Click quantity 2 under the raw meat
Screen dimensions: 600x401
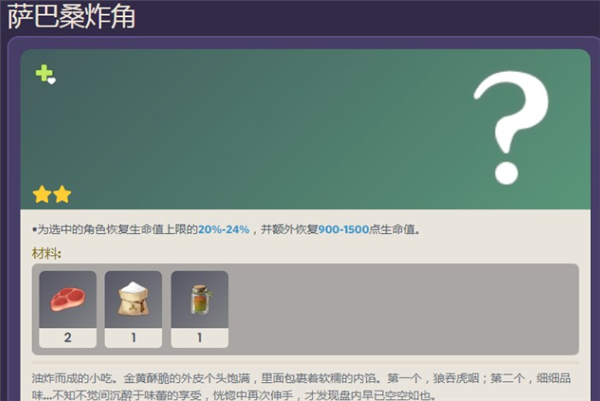tap(67, 337)
